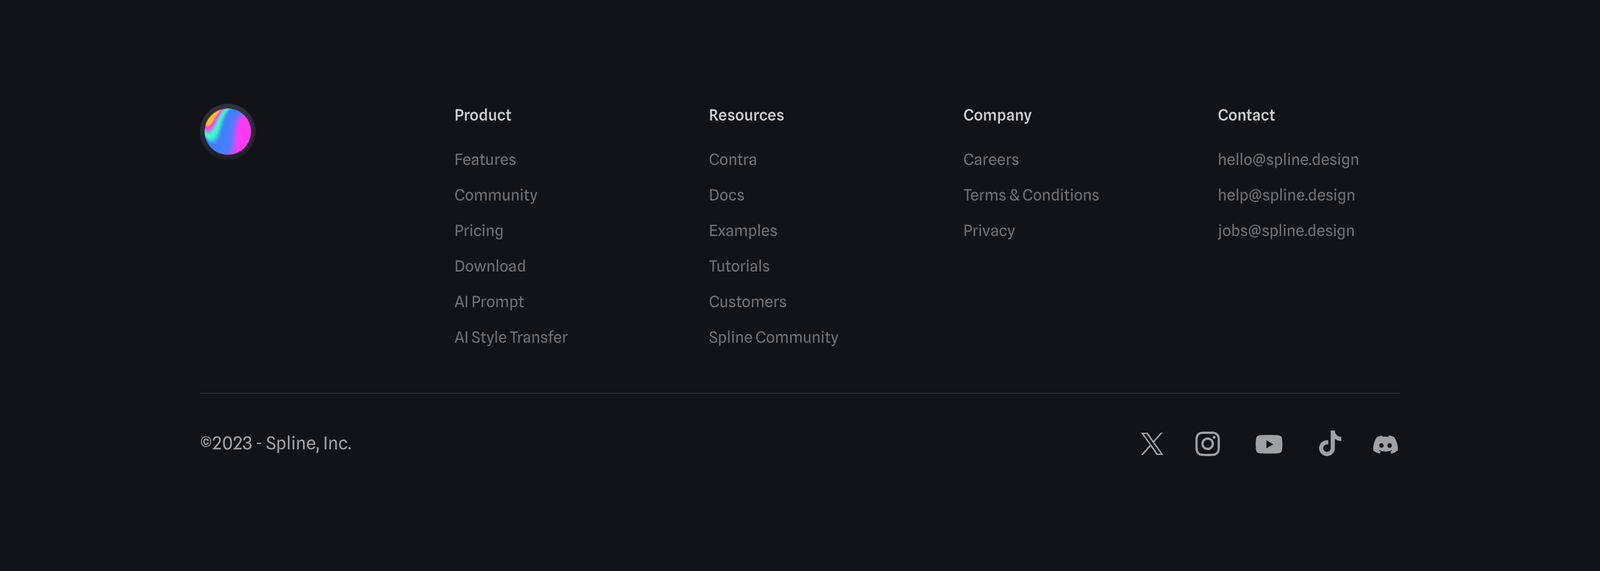
Task: Open the Careers link
Action: click(x=991, y=160)
